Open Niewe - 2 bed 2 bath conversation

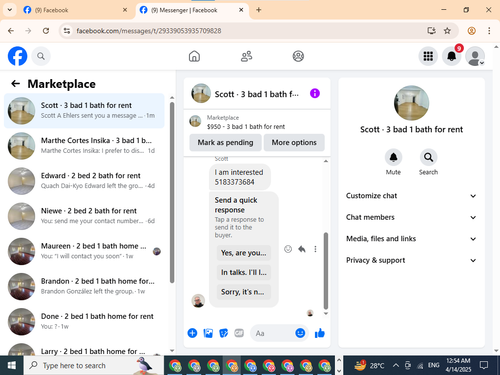point(84,216)
